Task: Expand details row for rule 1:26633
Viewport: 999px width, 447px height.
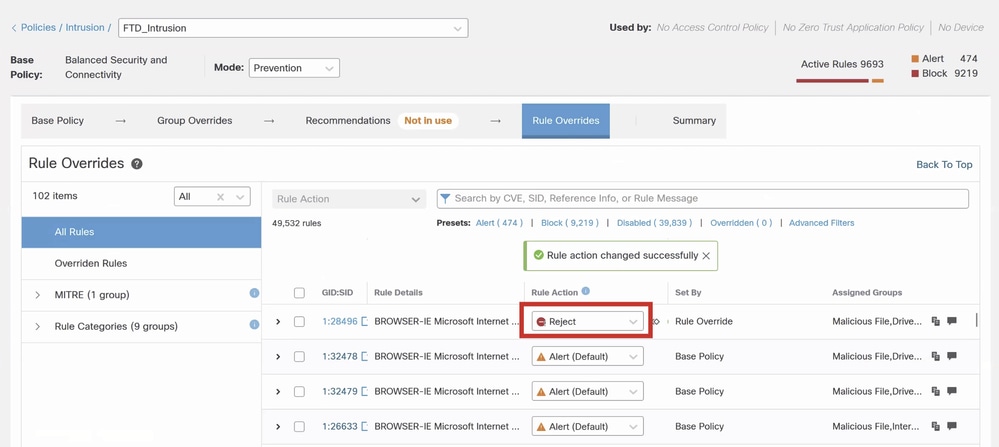Action: (278, 427)
